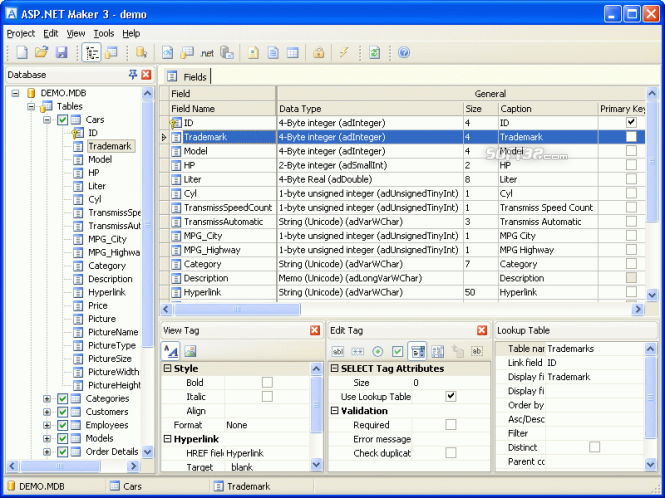
Task: Toggle the database tree pane toolbar icon
Action: click(92, 52)
